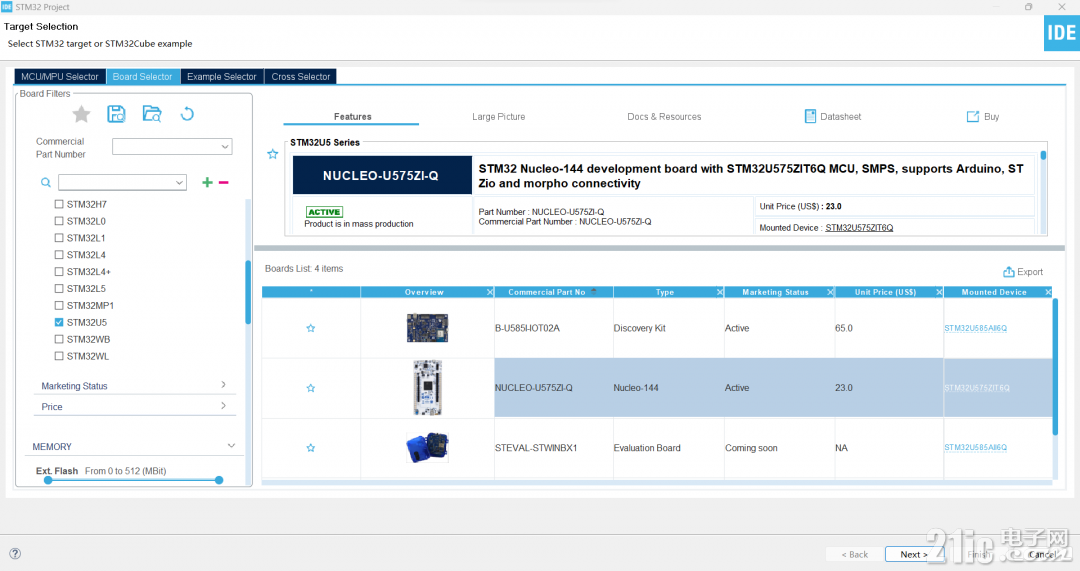Show favorite boards star icon

click(81, 114)
